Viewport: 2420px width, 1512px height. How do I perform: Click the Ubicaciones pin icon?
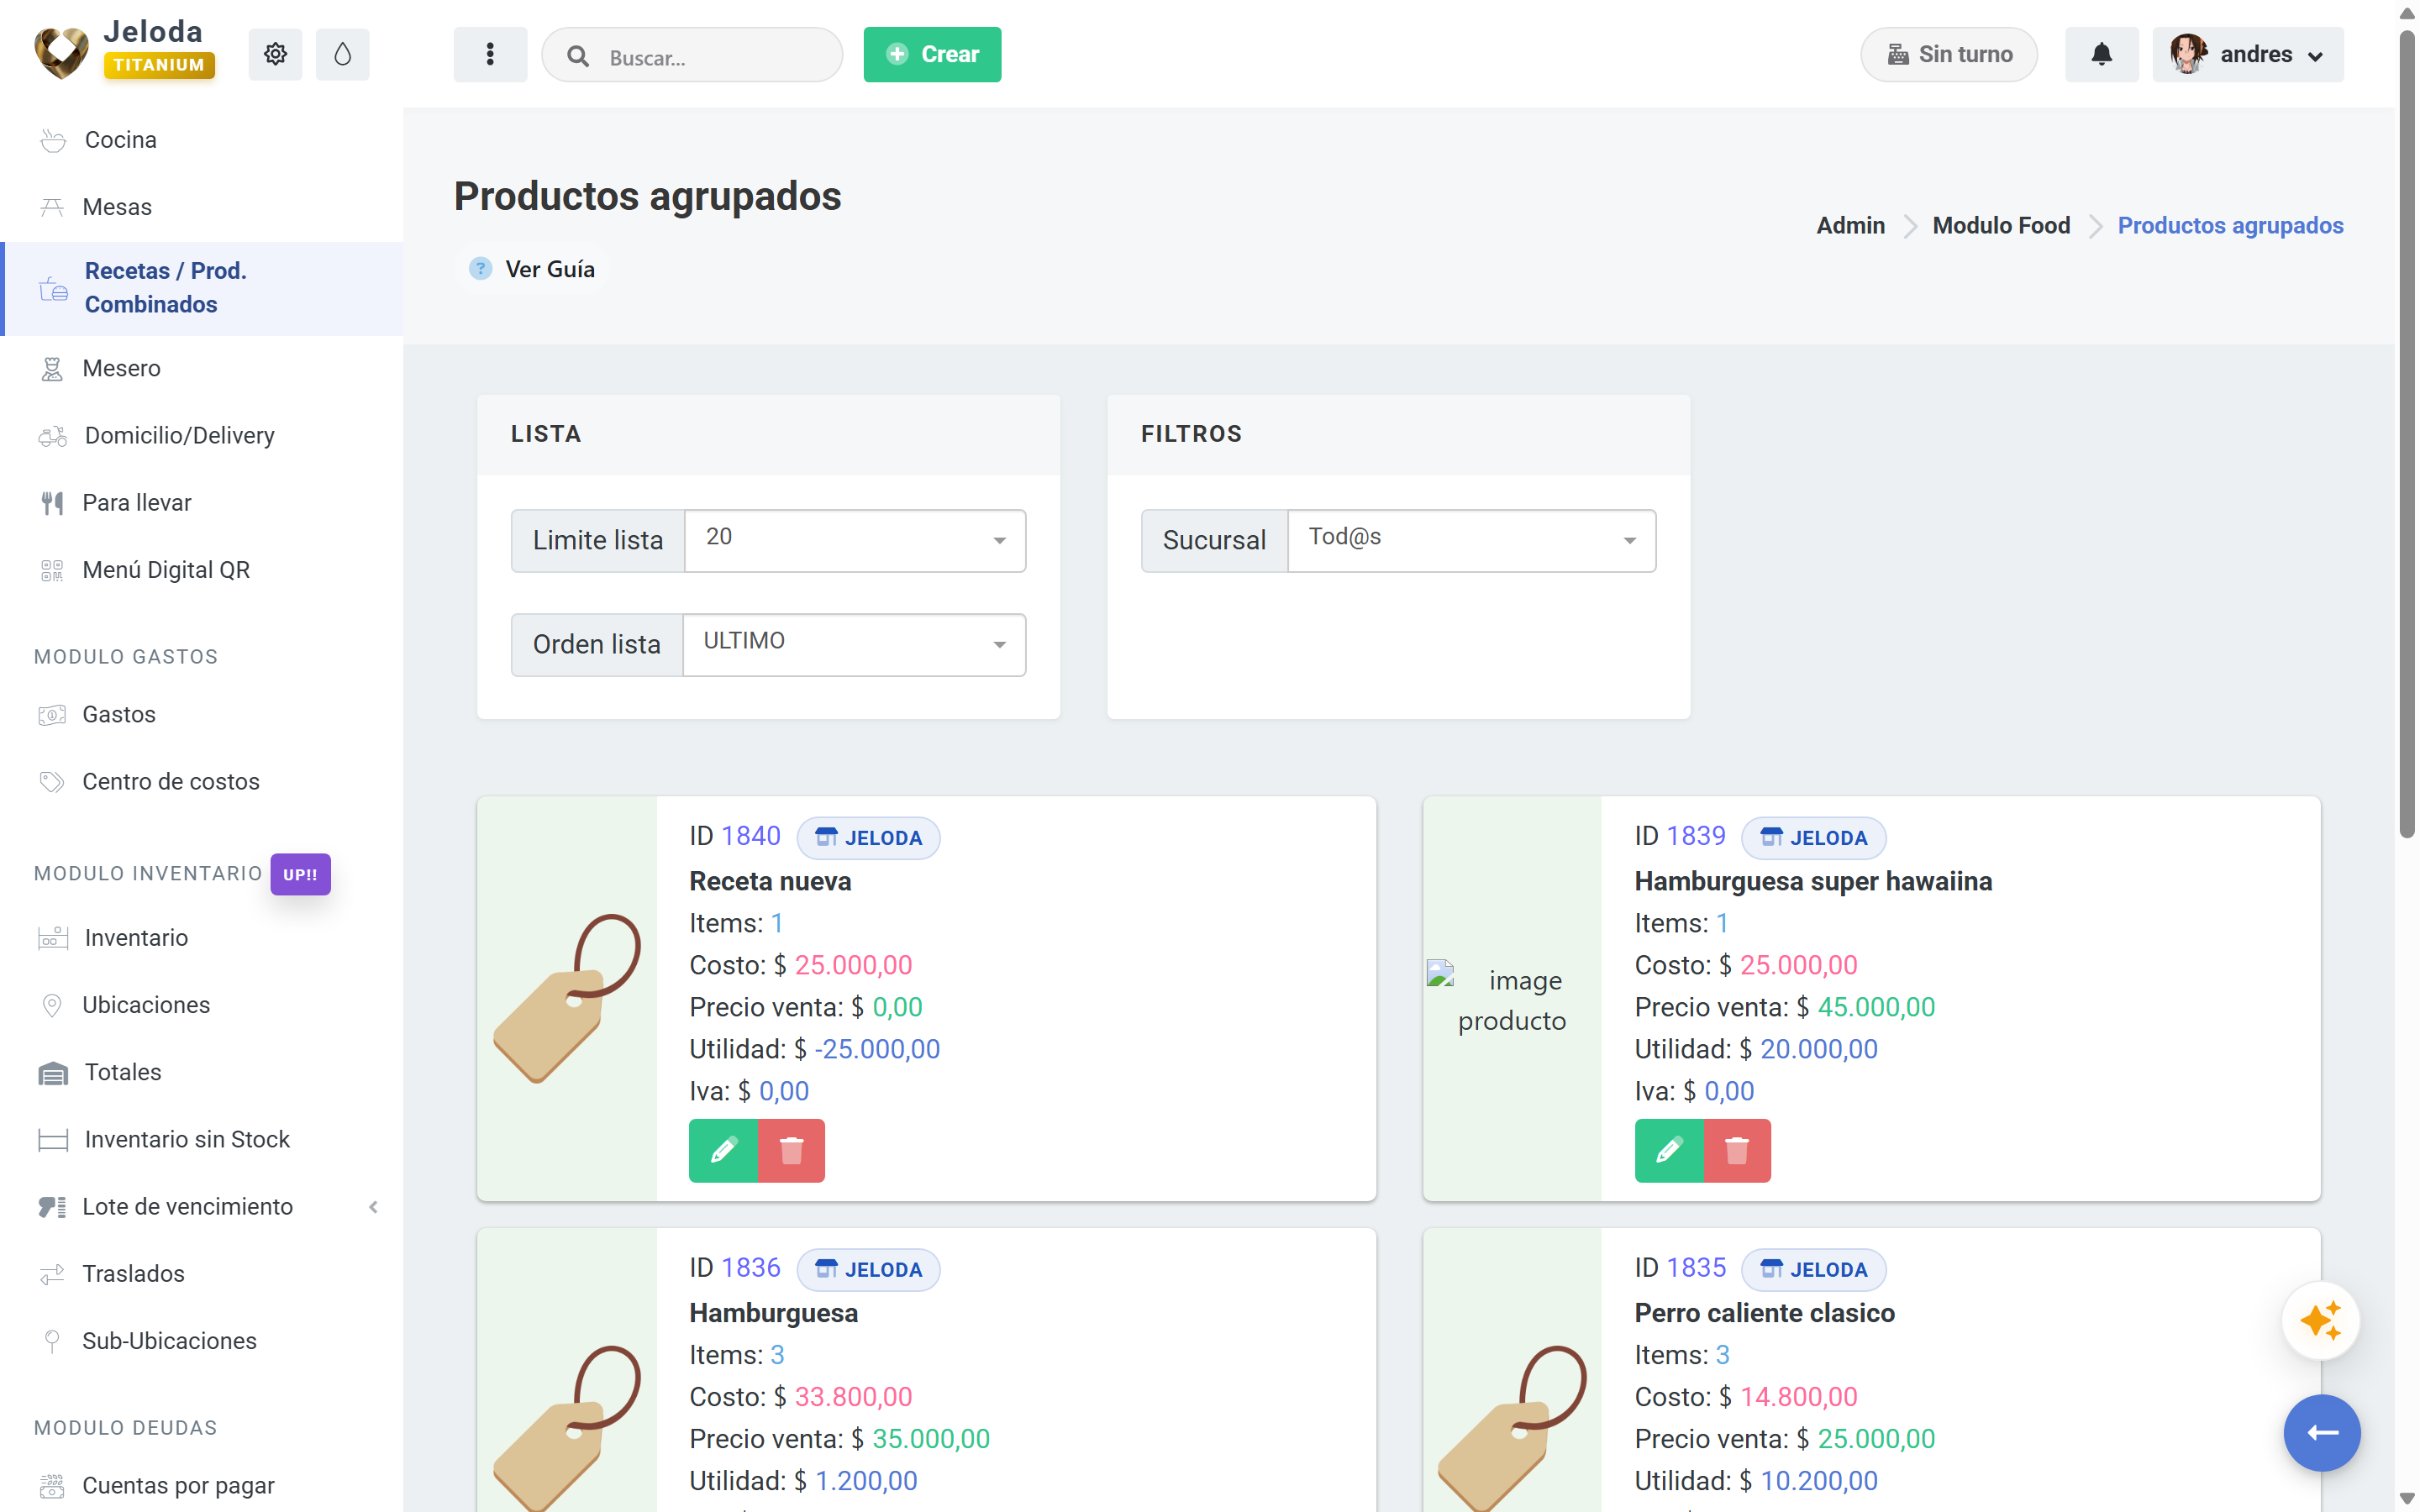pos(52,1005)
